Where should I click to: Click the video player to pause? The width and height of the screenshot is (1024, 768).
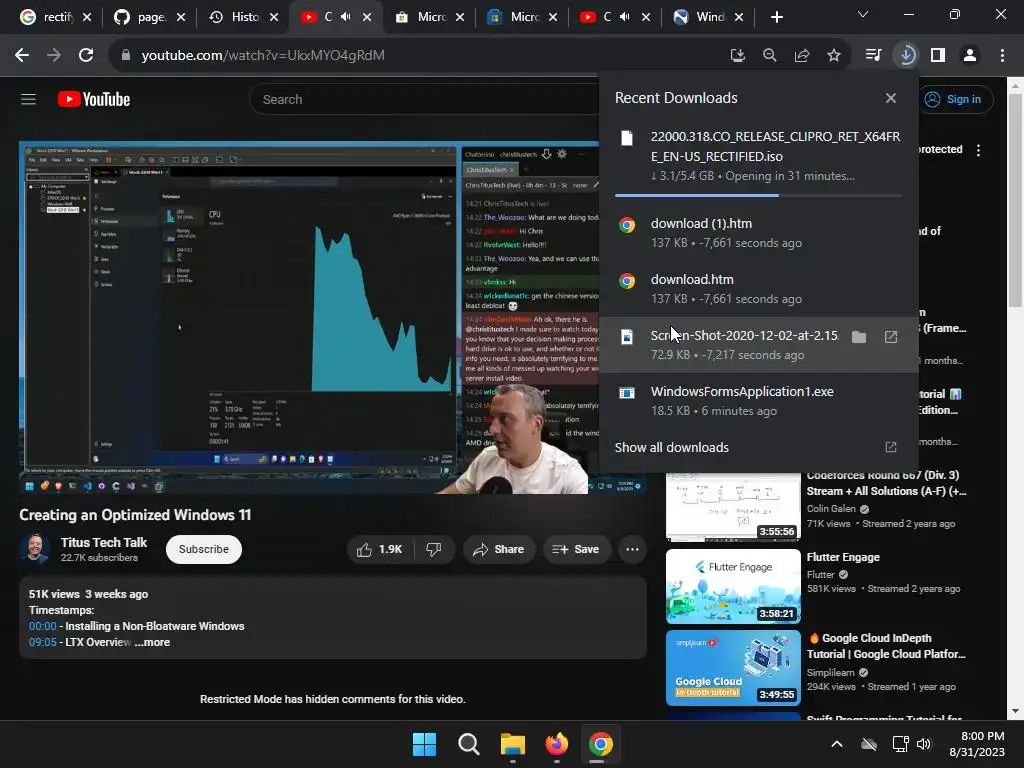(307, 317)
